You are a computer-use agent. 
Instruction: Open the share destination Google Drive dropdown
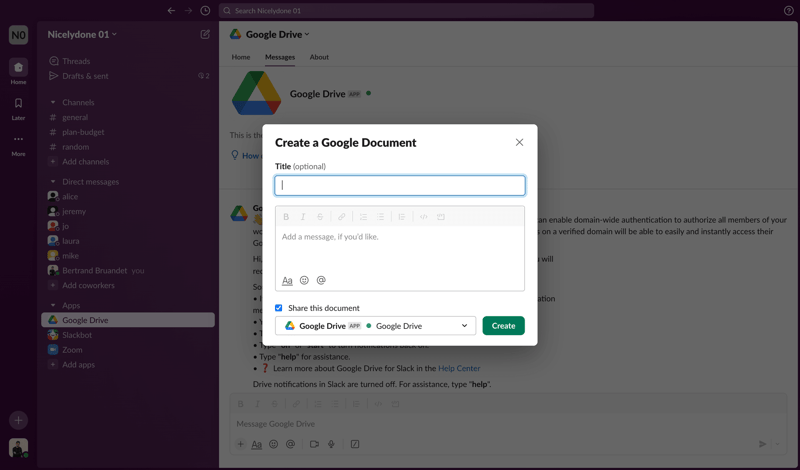click(x=376, y=326)
